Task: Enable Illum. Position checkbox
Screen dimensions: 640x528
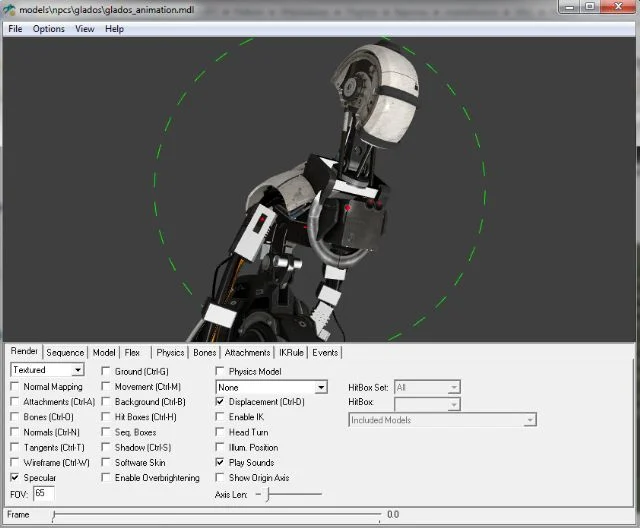Action: (220, 447)
